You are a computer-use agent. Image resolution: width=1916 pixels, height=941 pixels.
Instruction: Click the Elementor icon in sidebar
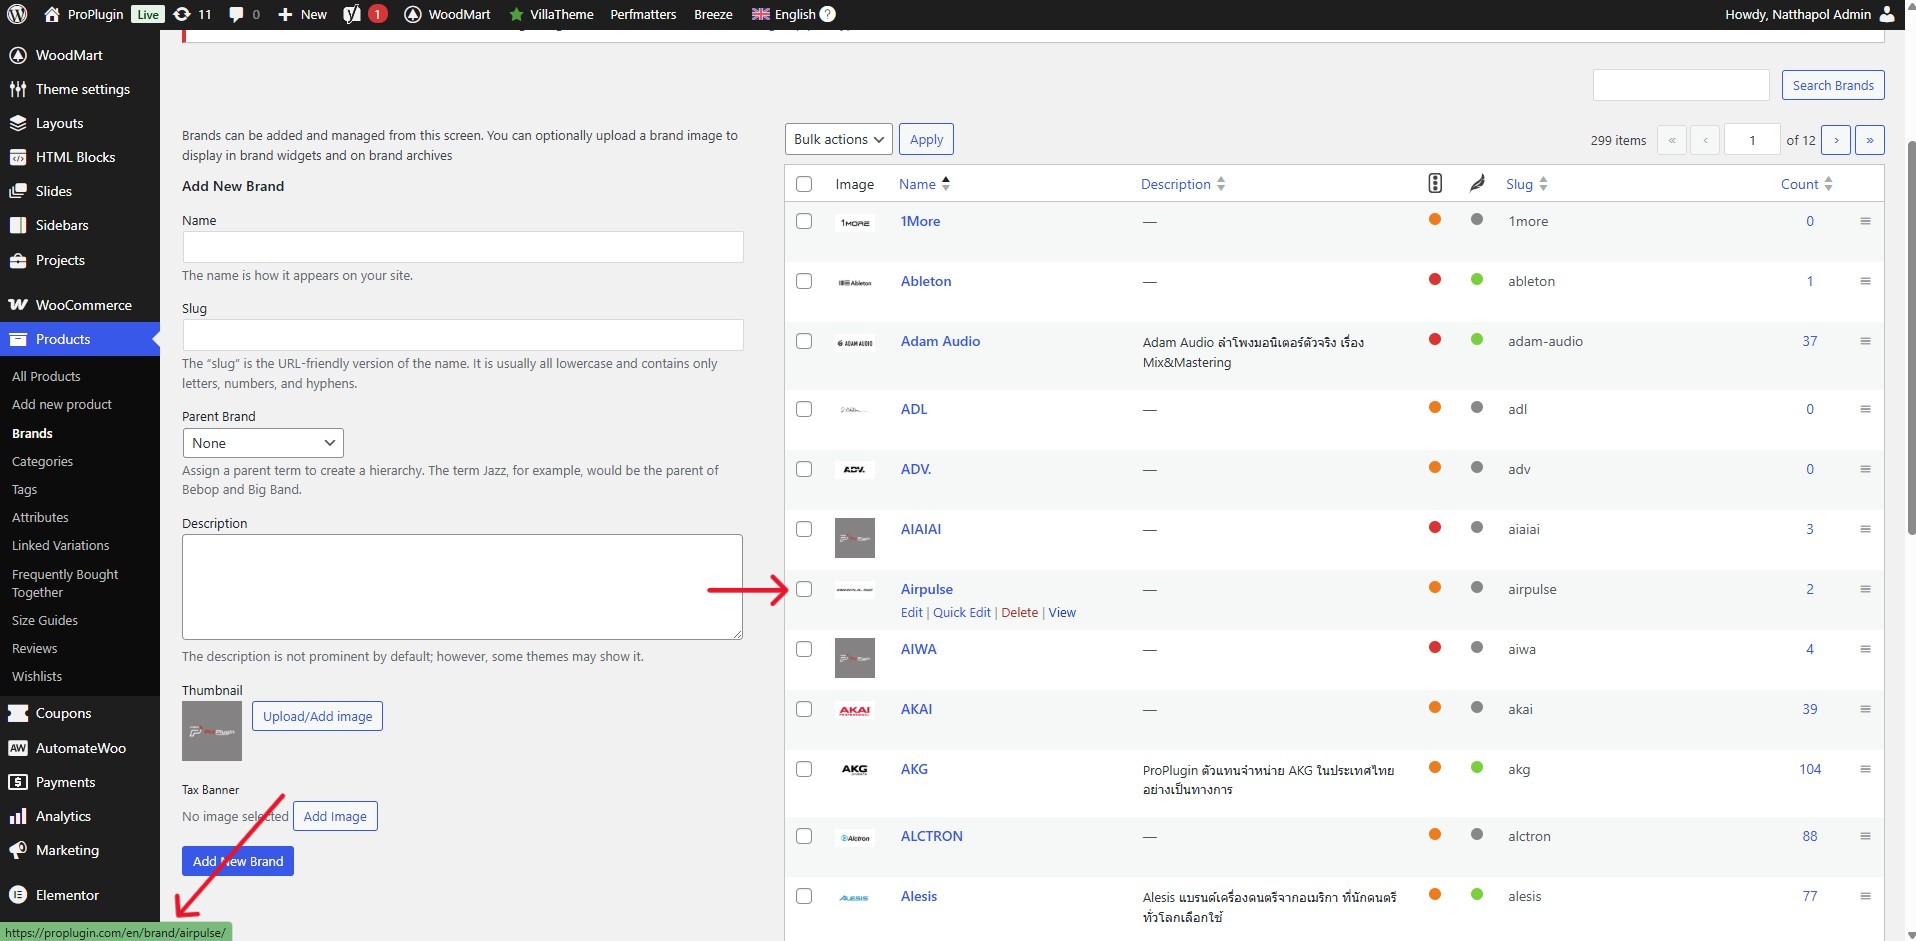point(17,895)
